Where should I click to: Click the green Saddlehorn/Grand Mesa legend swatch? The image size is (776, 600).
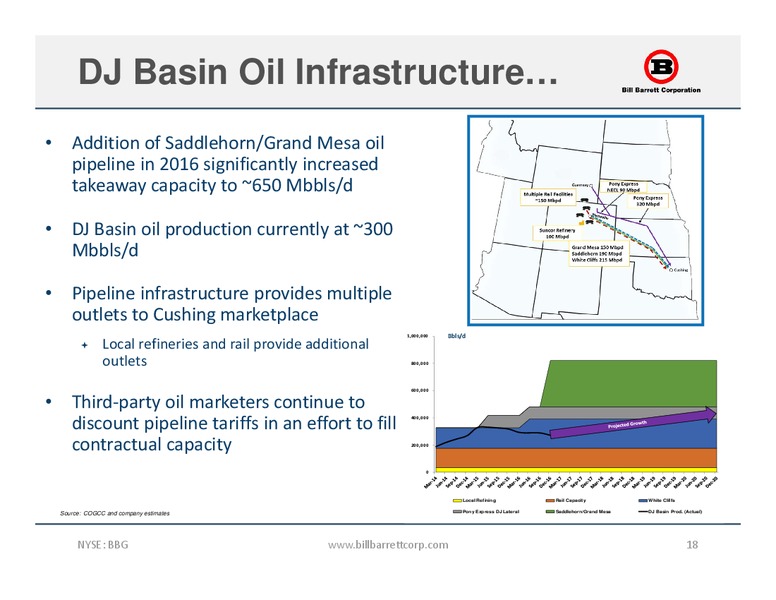pyautogui.click(x=550, y=511)
